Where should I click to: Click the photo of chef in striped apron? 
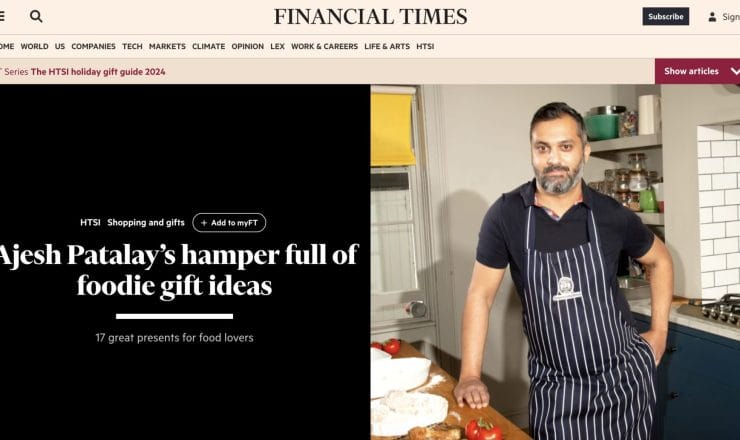(555, 262)
